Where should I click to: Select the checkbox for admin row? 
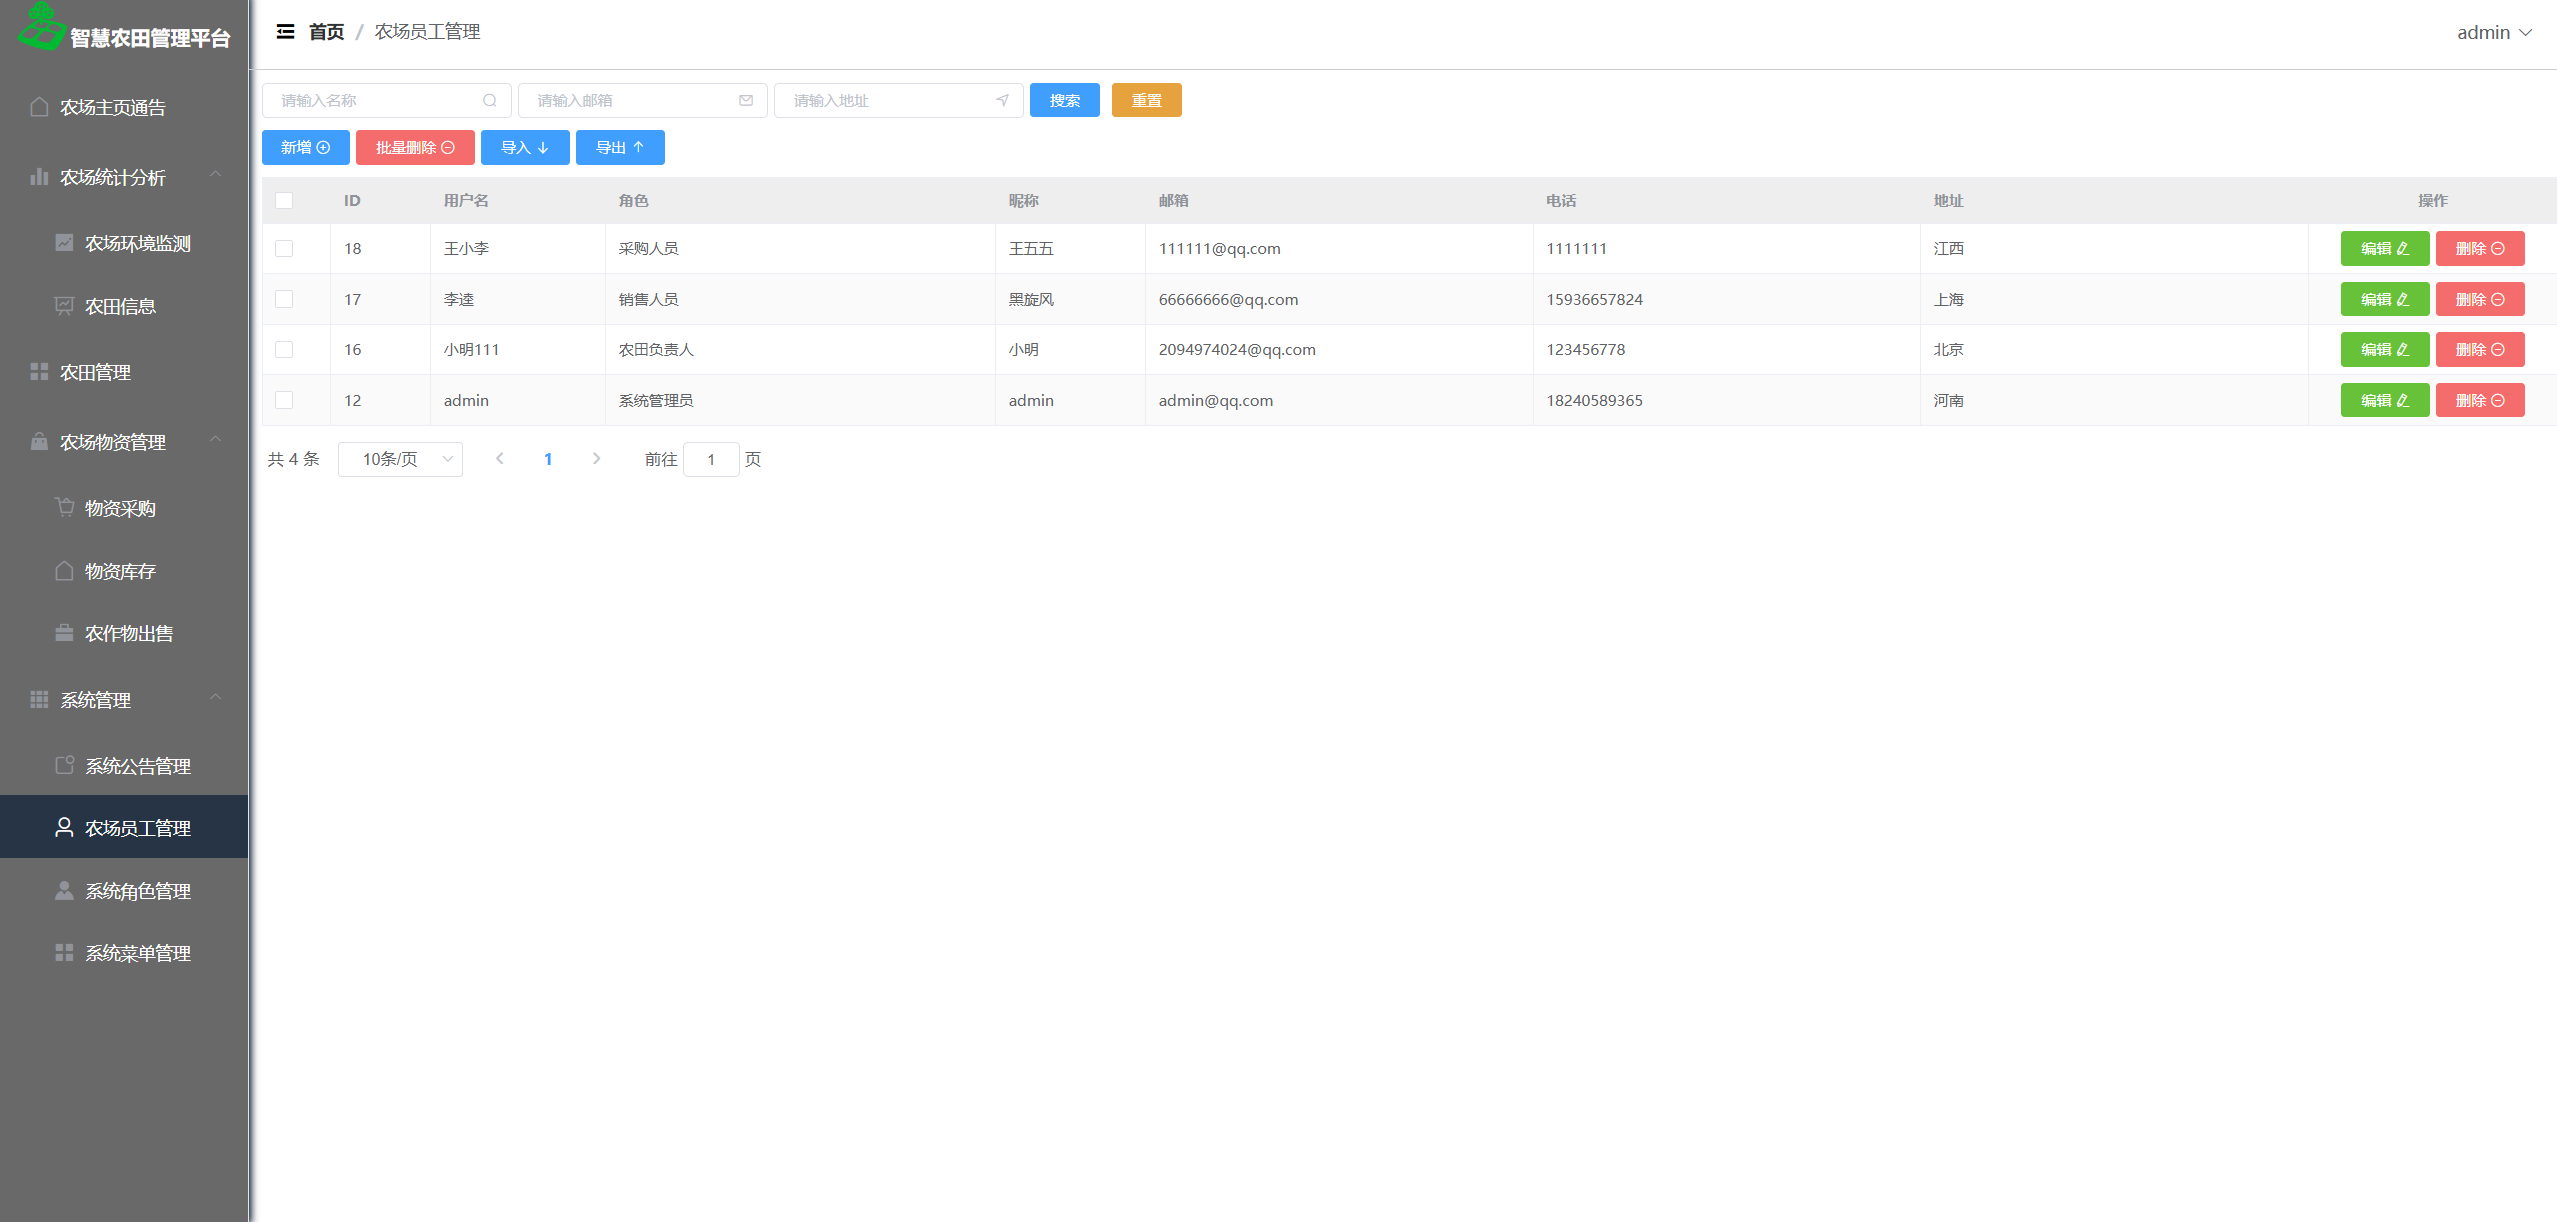tap(284, 400)
